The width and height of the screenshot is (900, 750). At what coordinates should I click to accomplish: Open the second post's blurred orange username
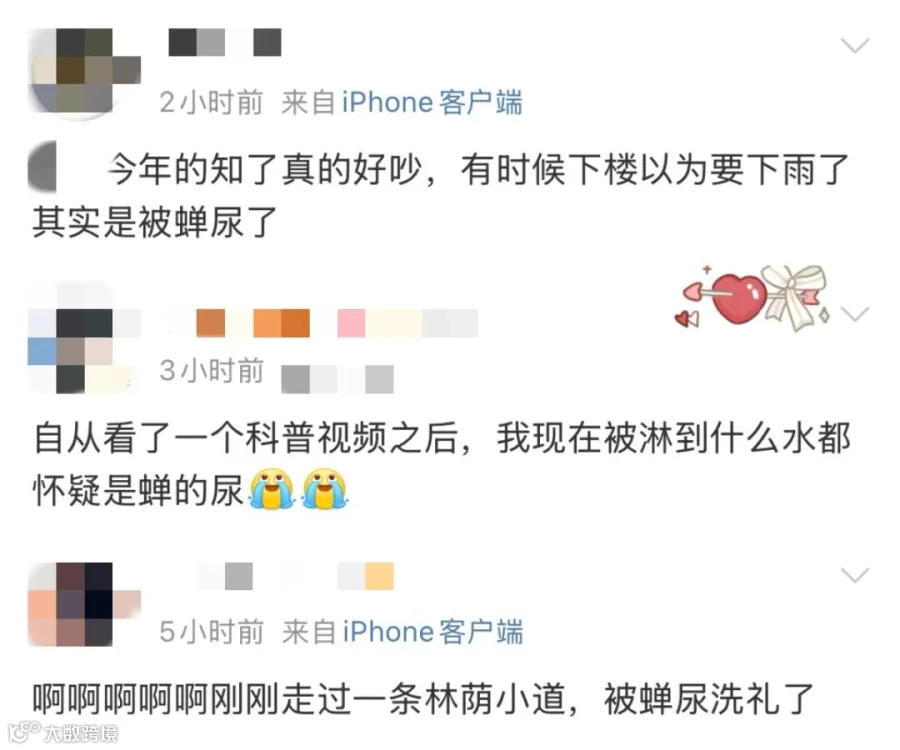337,323
